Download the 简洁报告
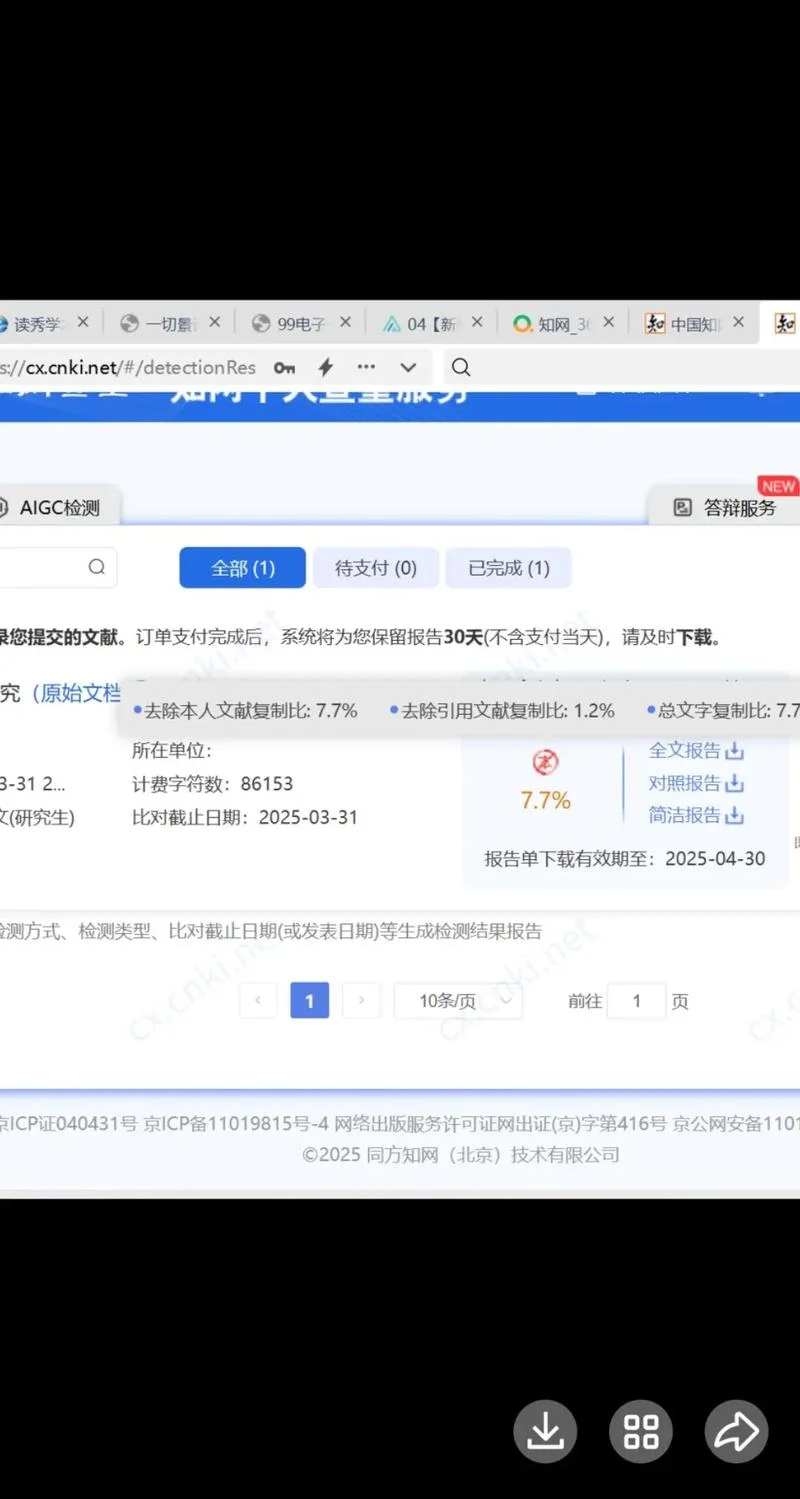Image resolution: width=800 pixels, height=1499 pixels. pos(696,815)
